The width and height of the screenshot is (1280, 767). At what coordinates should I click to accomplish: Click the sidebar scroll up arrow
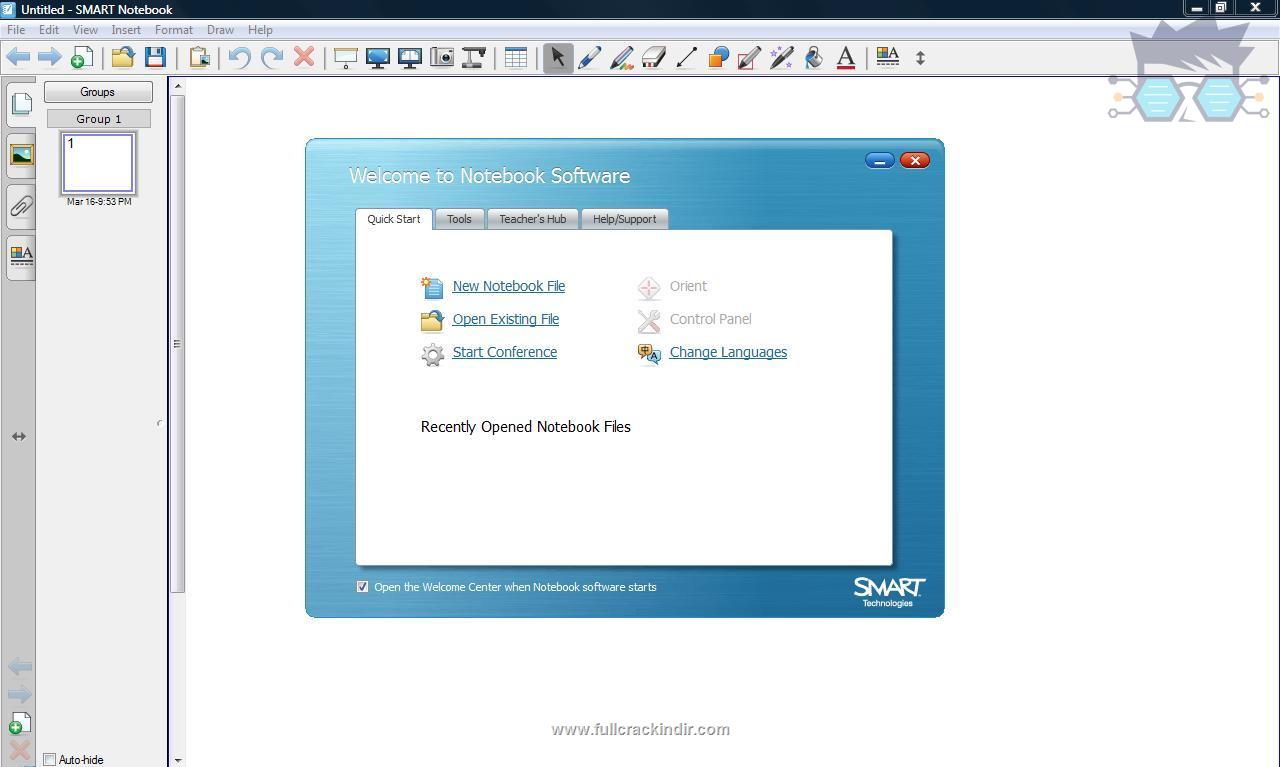[178, 86]
